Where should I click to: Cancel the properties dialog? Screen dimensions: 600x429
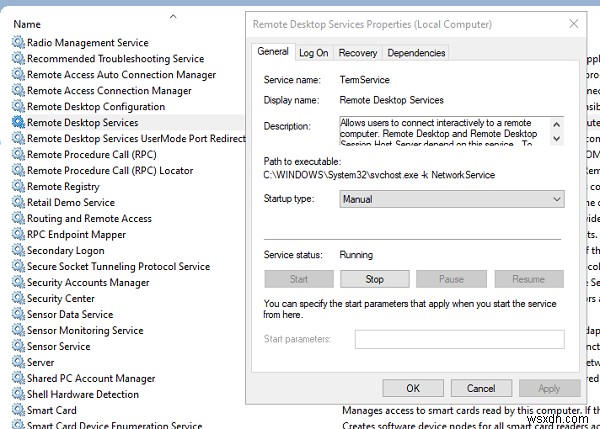[481, 388]
